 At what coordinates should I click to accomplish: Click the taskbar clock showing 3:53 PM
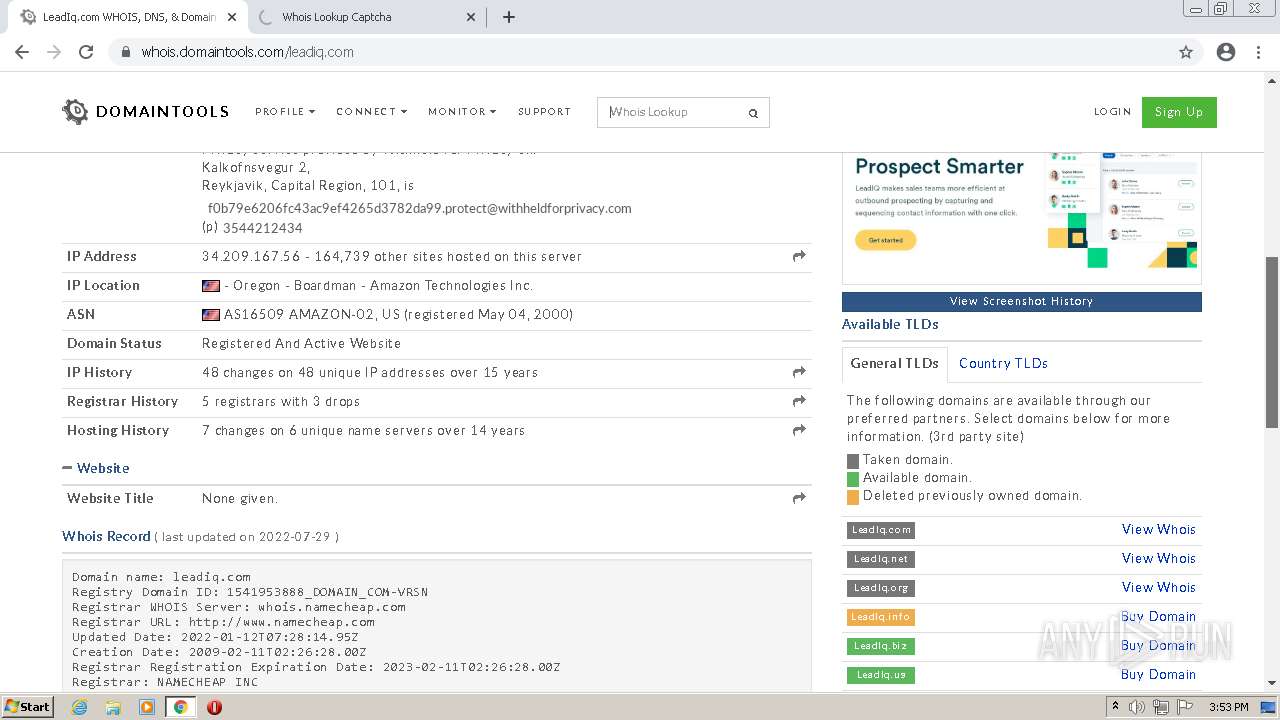[x=1228, y=707]
